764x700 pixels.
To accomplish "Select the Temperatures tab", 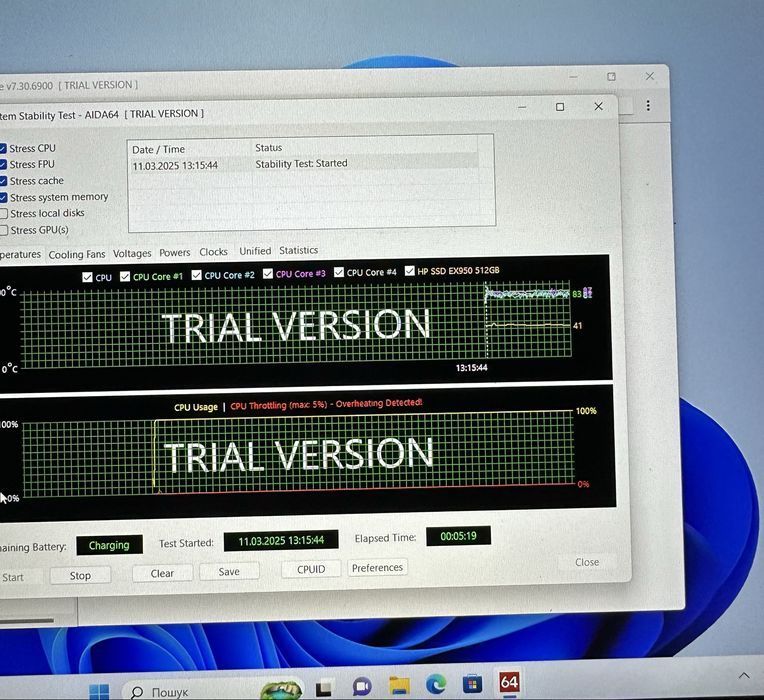I will (x=20, y=255).
